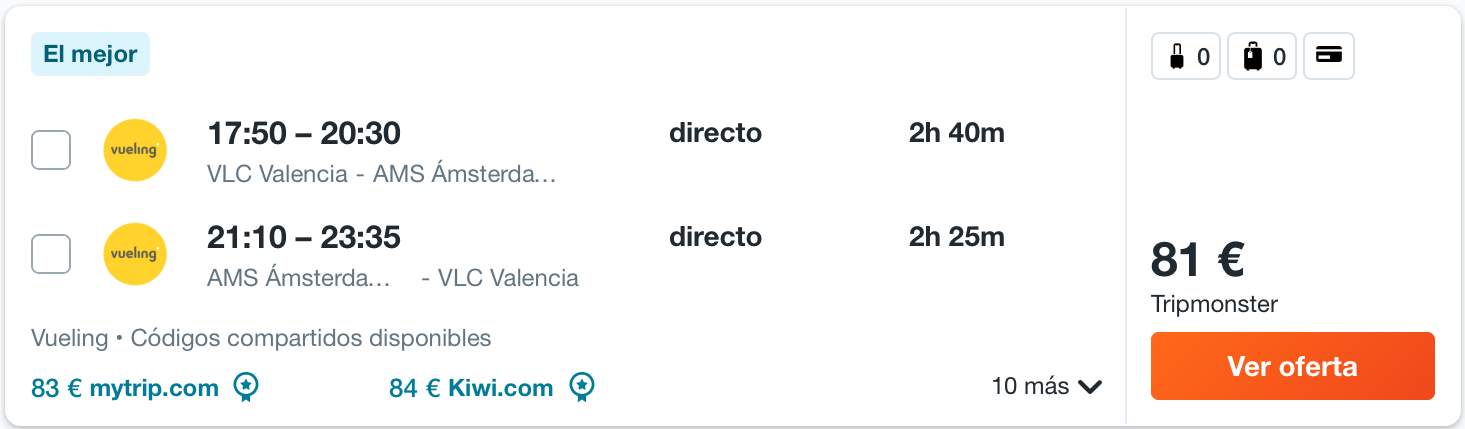Click the badge icon next to Kiwi.com
The height and width of the screenshot is (429, 1465).
[x=582, y=387]
